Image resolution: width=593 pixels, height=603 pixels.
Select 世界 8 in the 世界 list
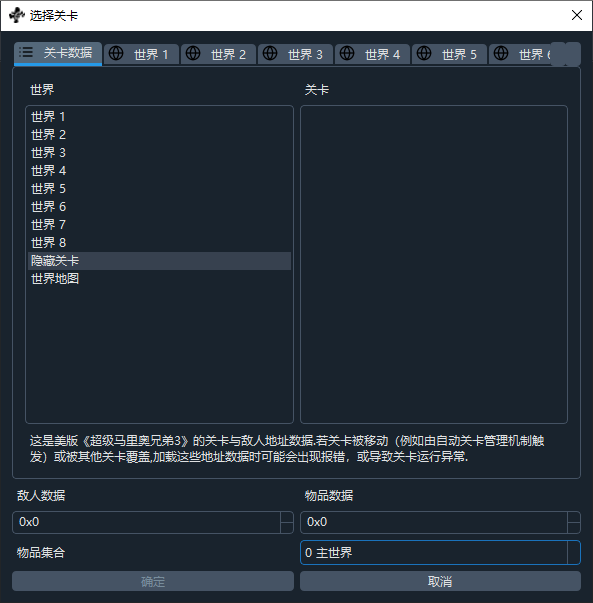pos(159,243)
